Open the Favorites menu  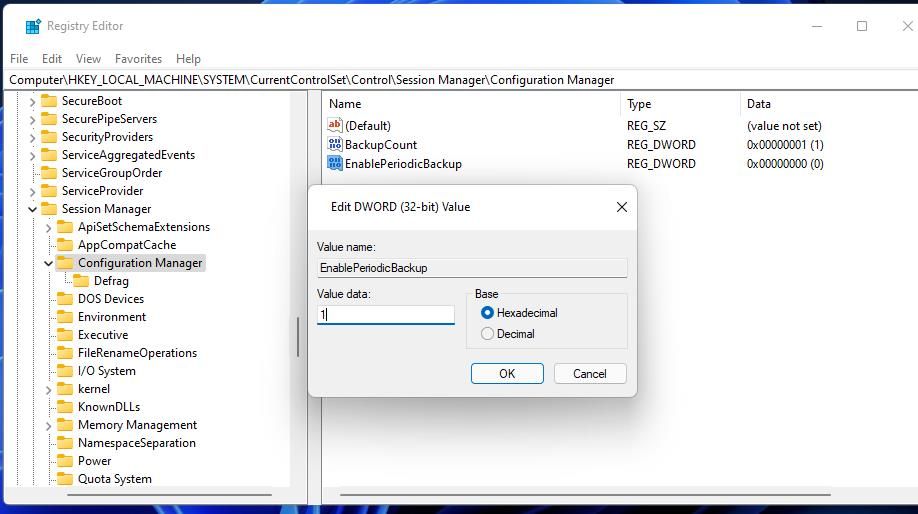138,59
